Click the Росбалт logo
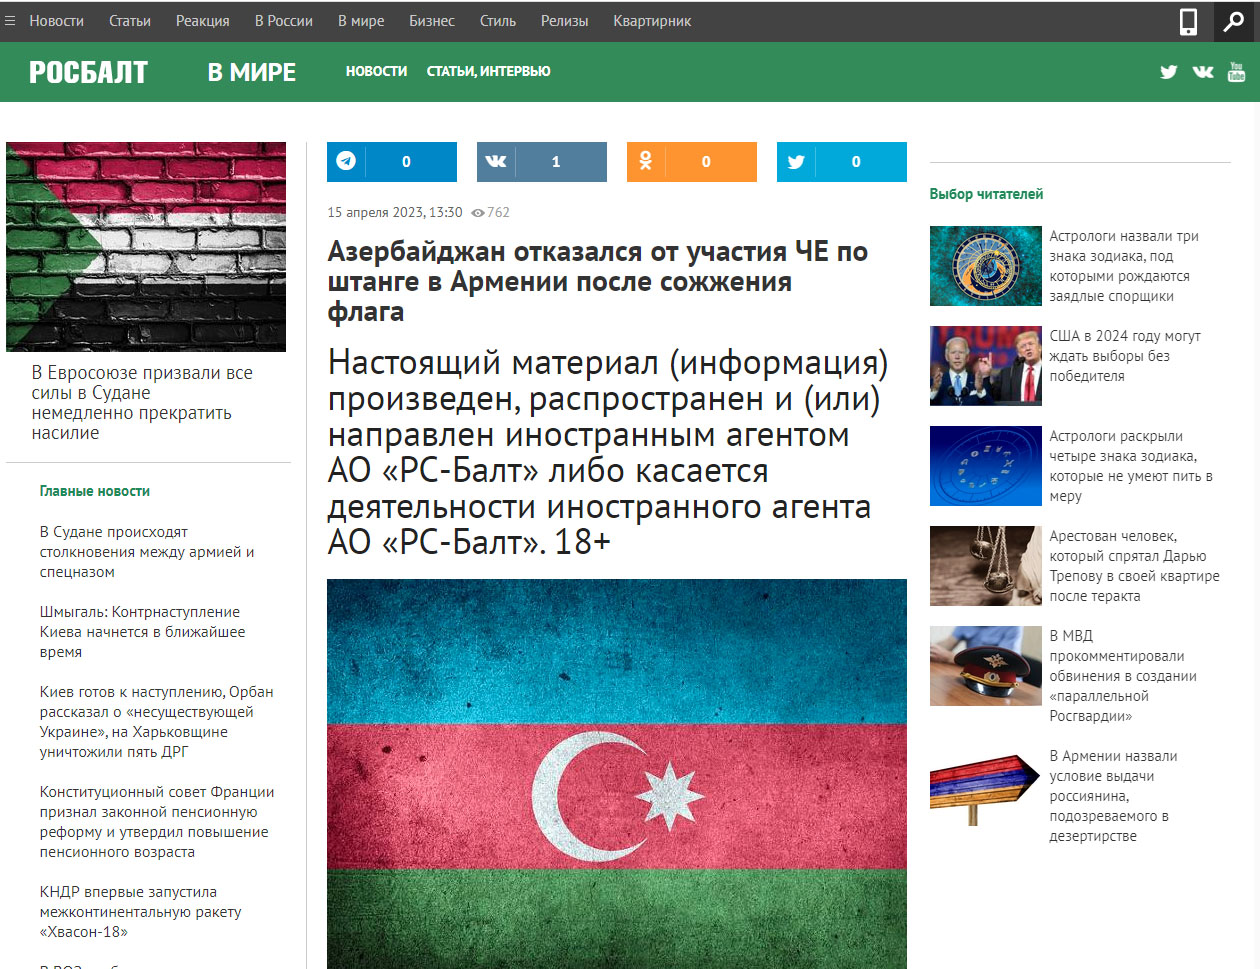The image size is (1260, 969). click(x=88, y=72)
